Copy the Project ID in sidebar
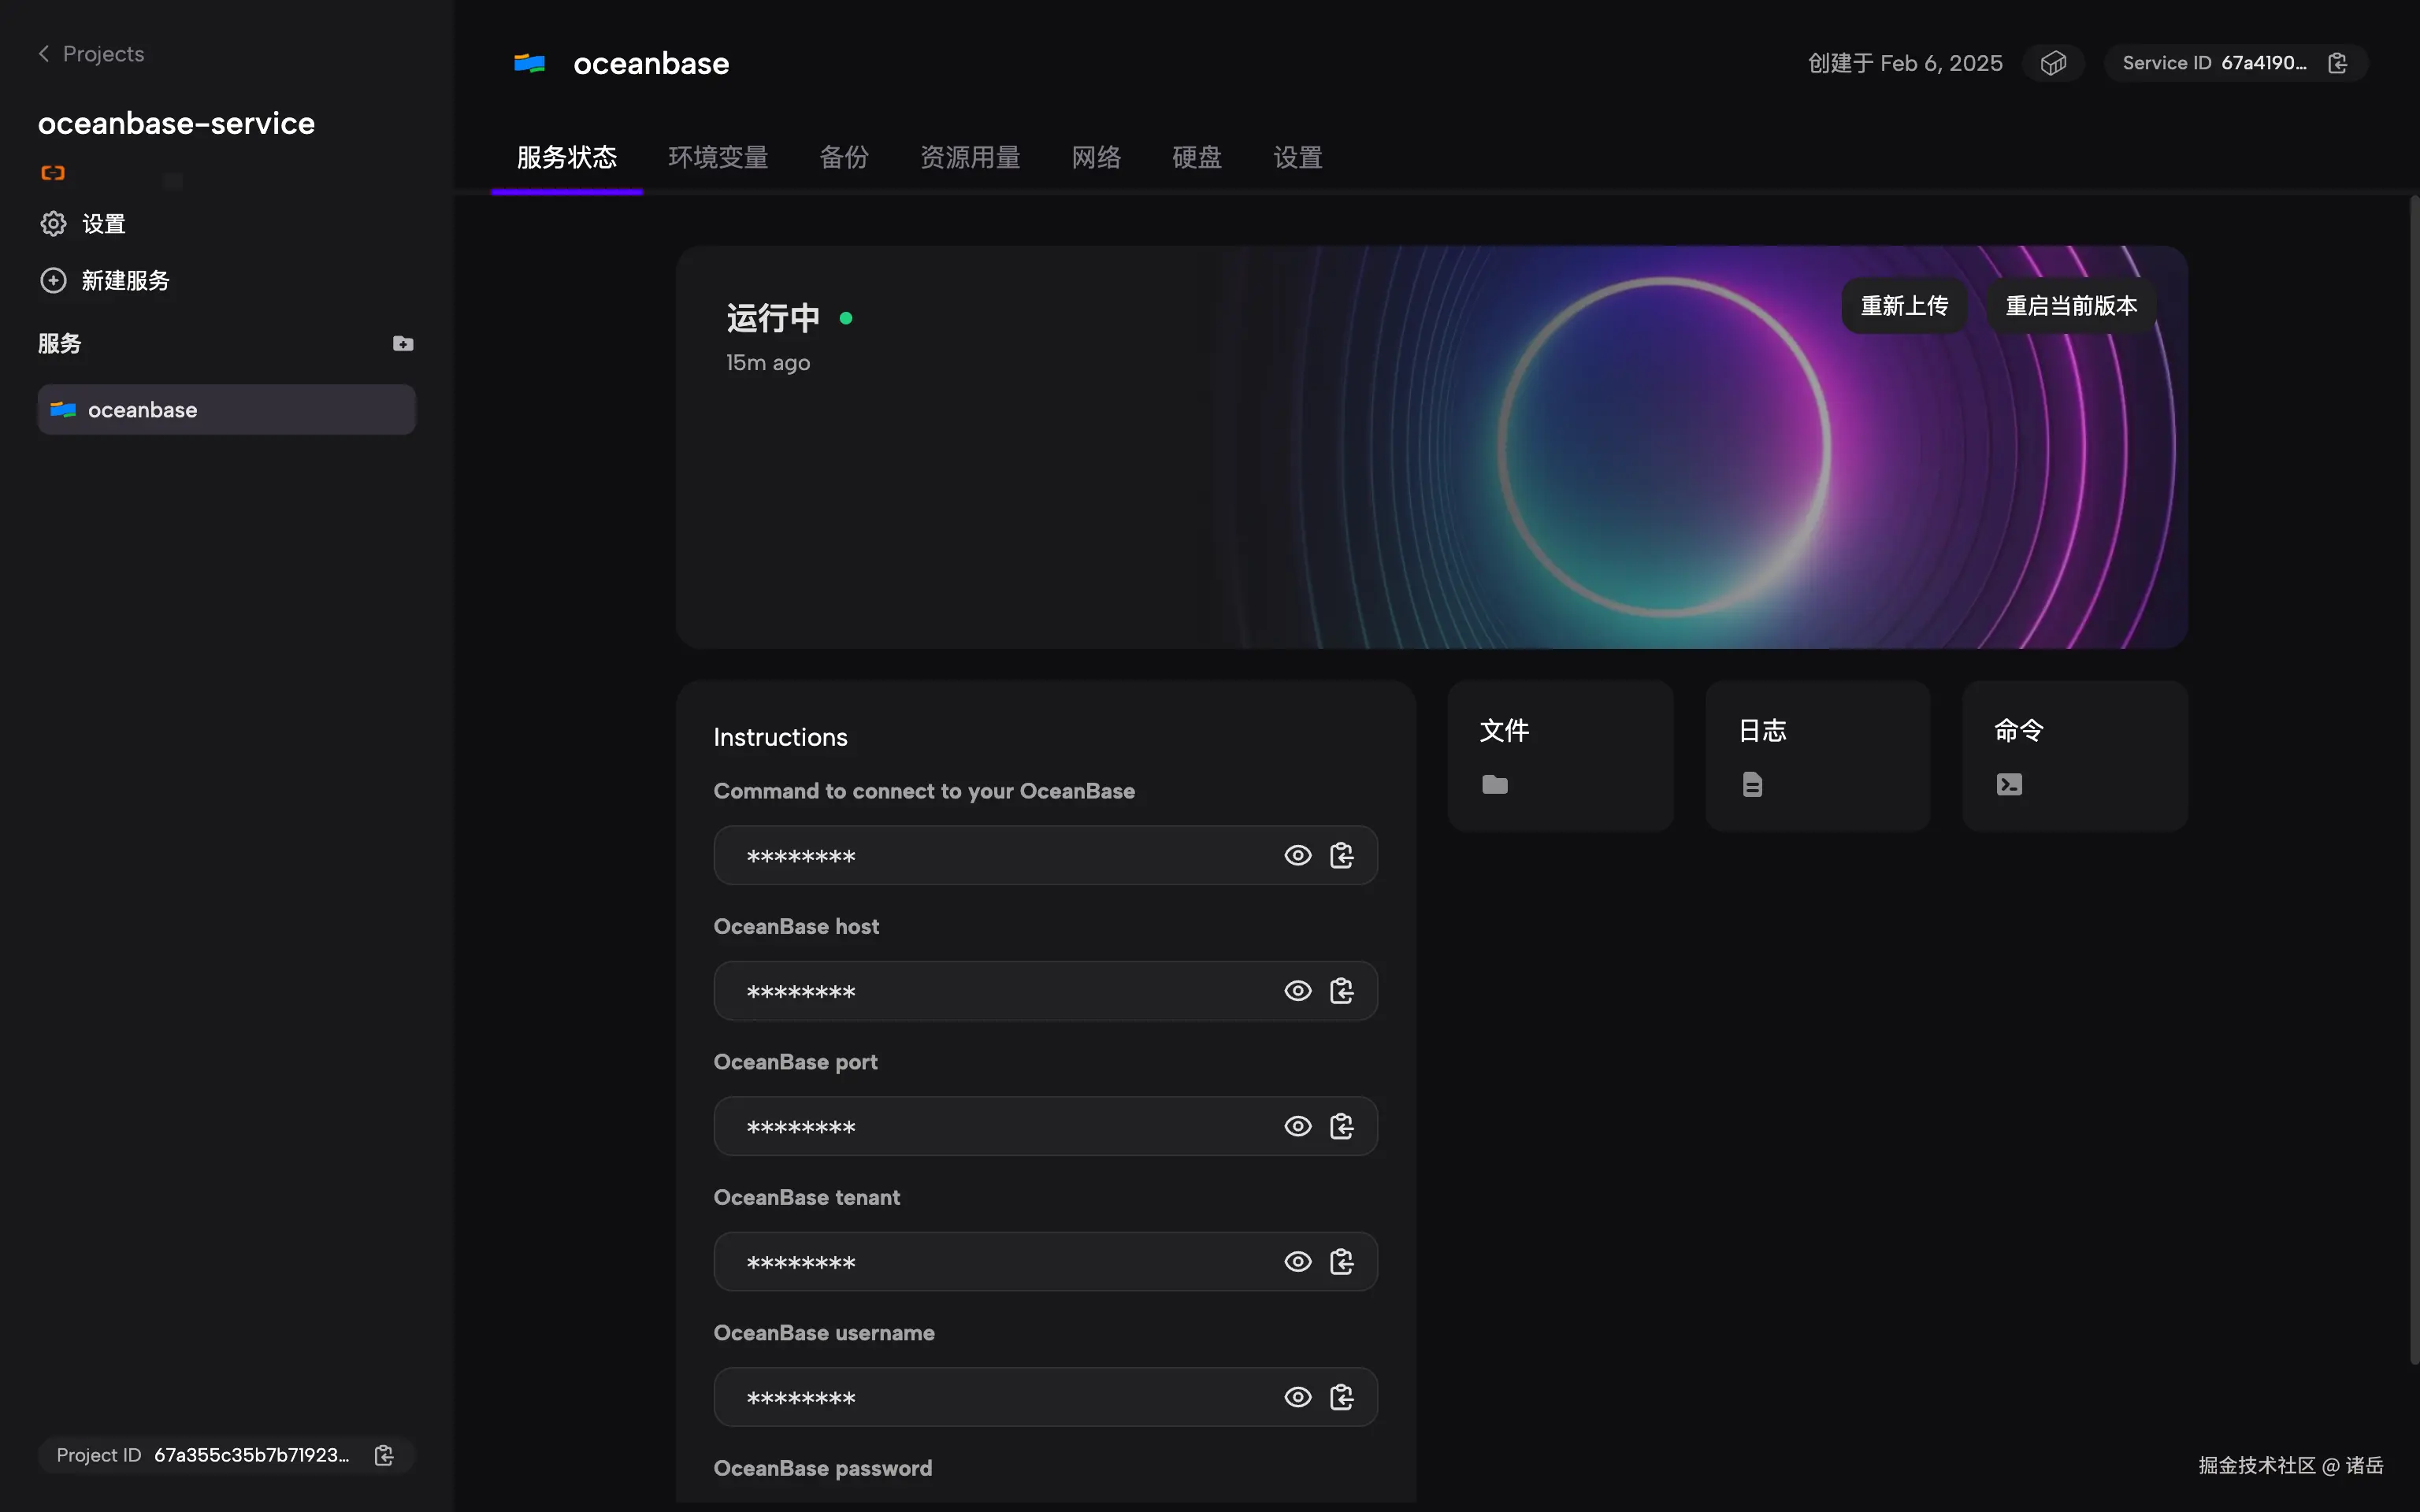Screen dimensions: 2420x1512 pyautogui.click(x=384, y=1455)
